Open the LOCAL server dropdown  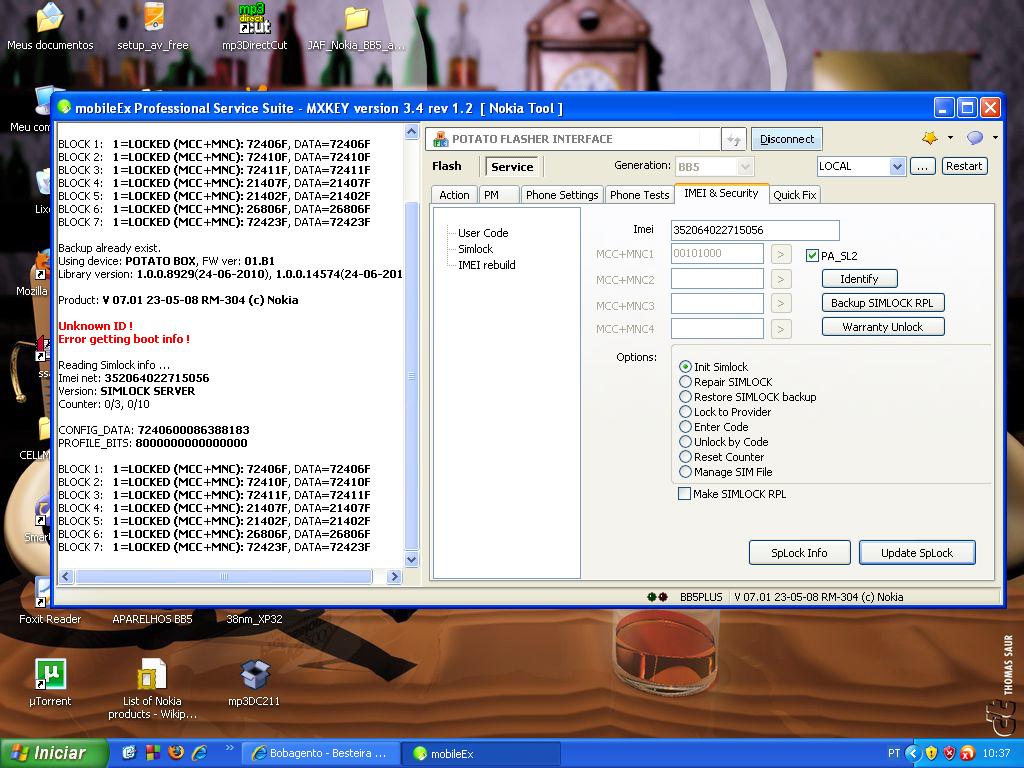click(x=897, y=167)
